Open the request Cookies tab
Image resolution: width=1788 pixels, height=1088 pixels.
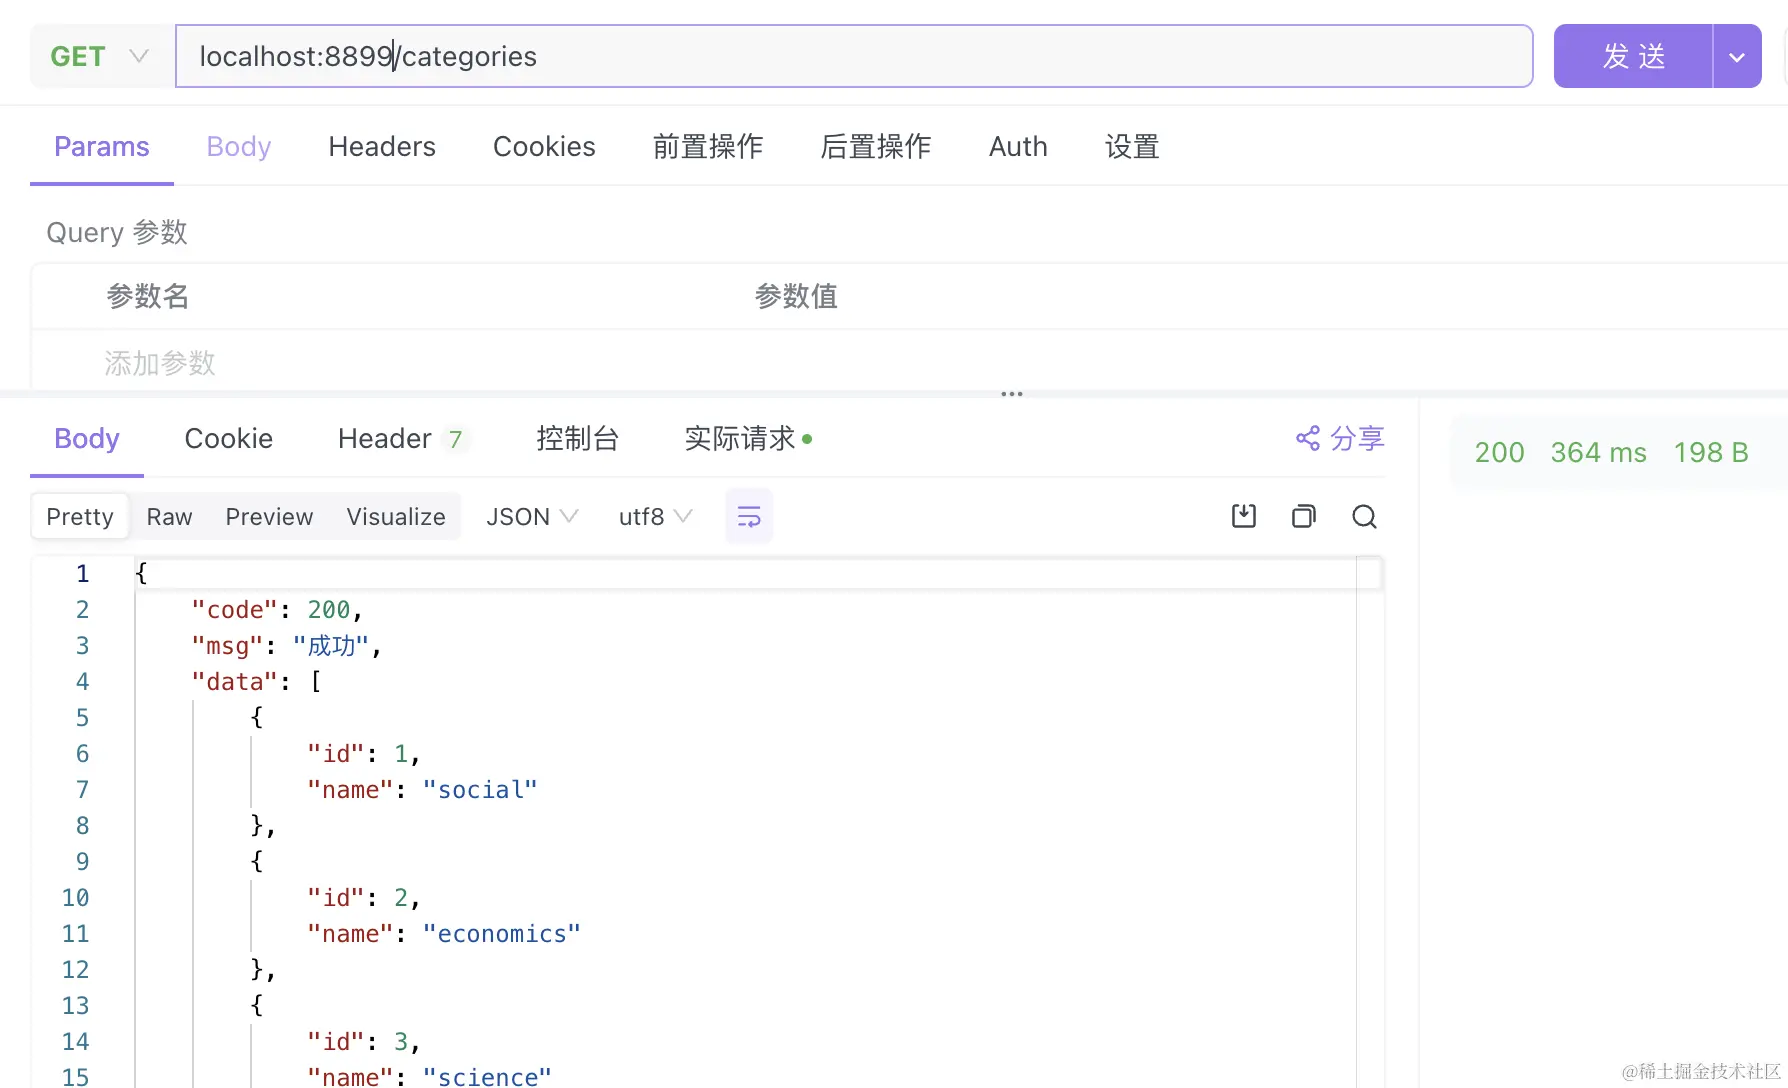[544, 146]
